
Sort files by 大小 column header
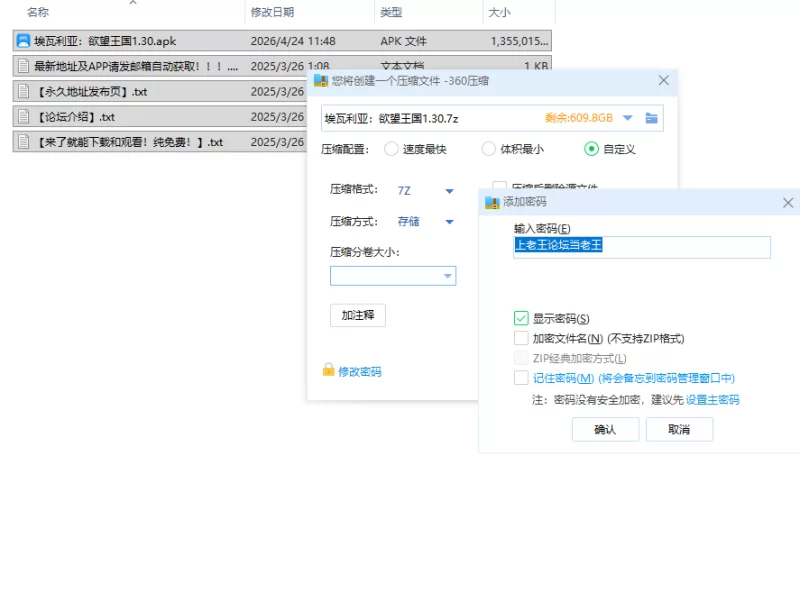pyautogui.click(x=499, y=12)
